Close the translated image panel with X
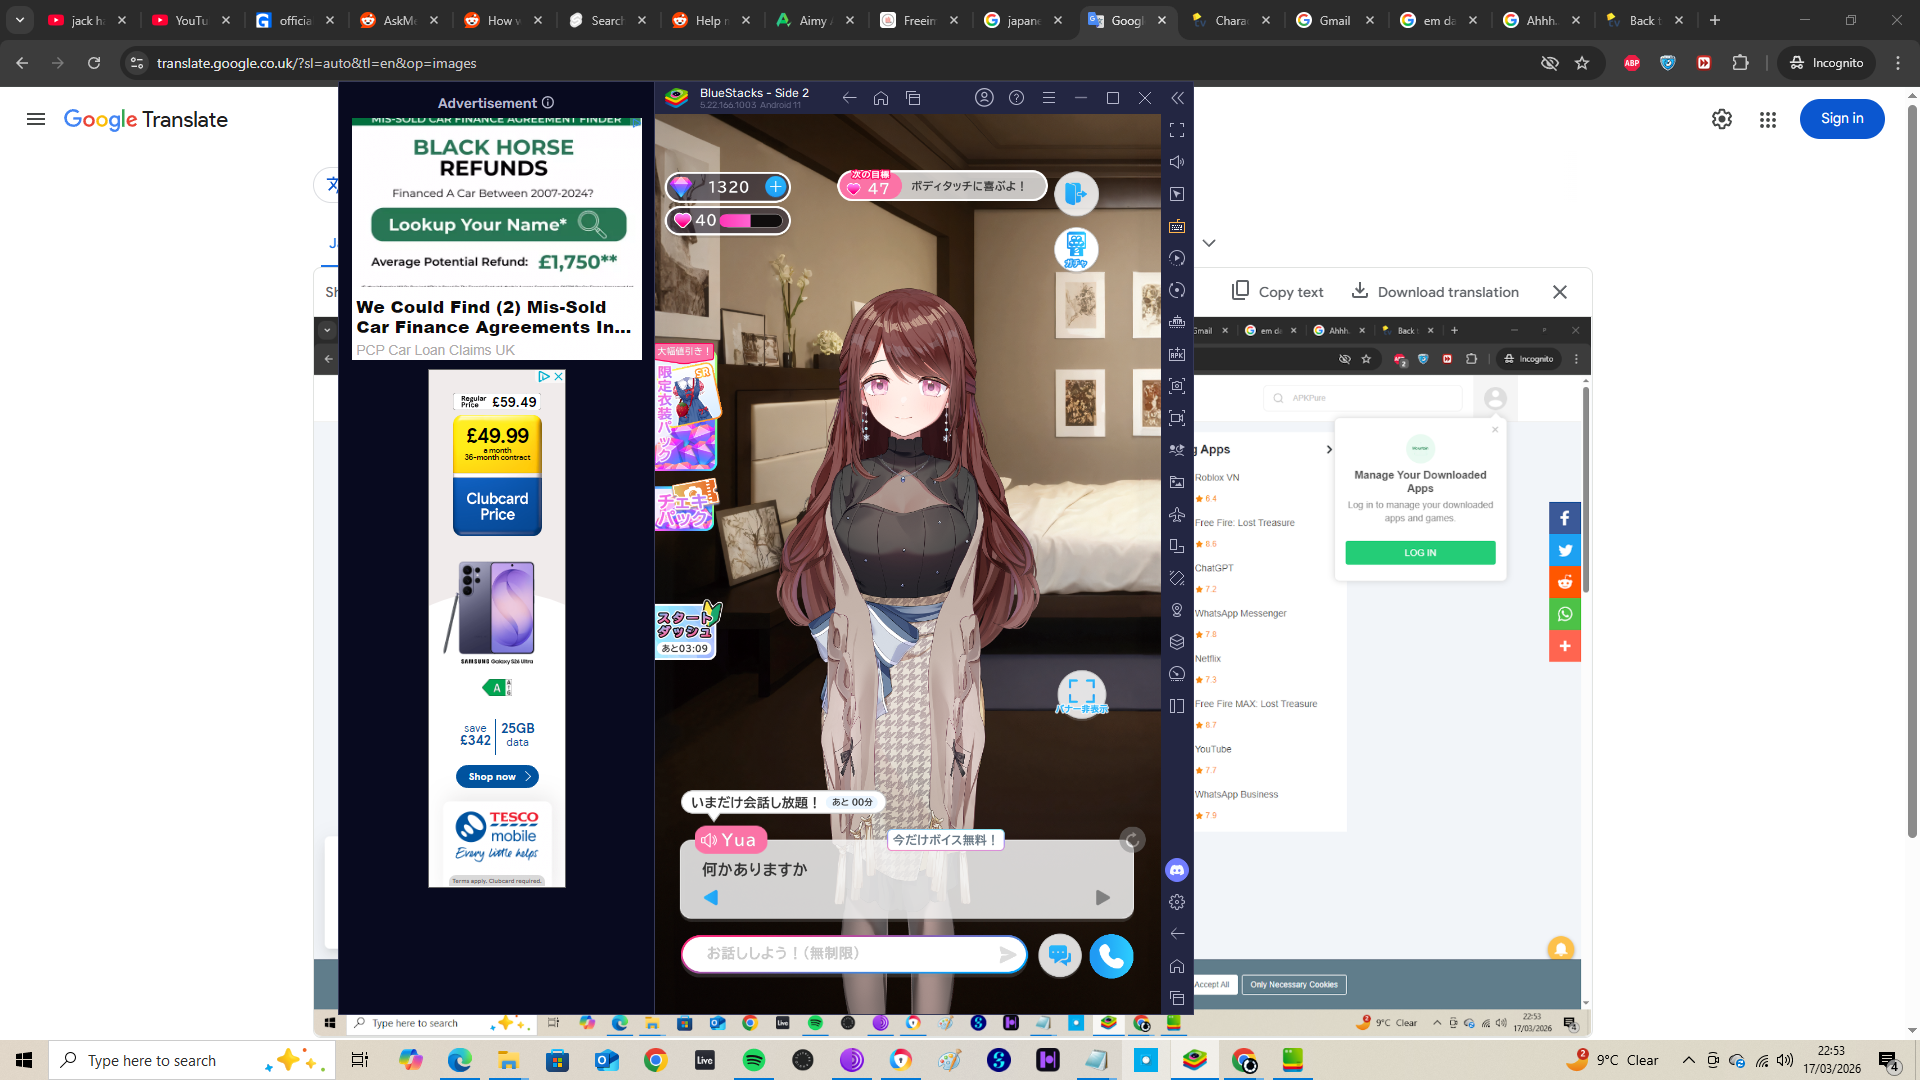 tap(1560, 292)
